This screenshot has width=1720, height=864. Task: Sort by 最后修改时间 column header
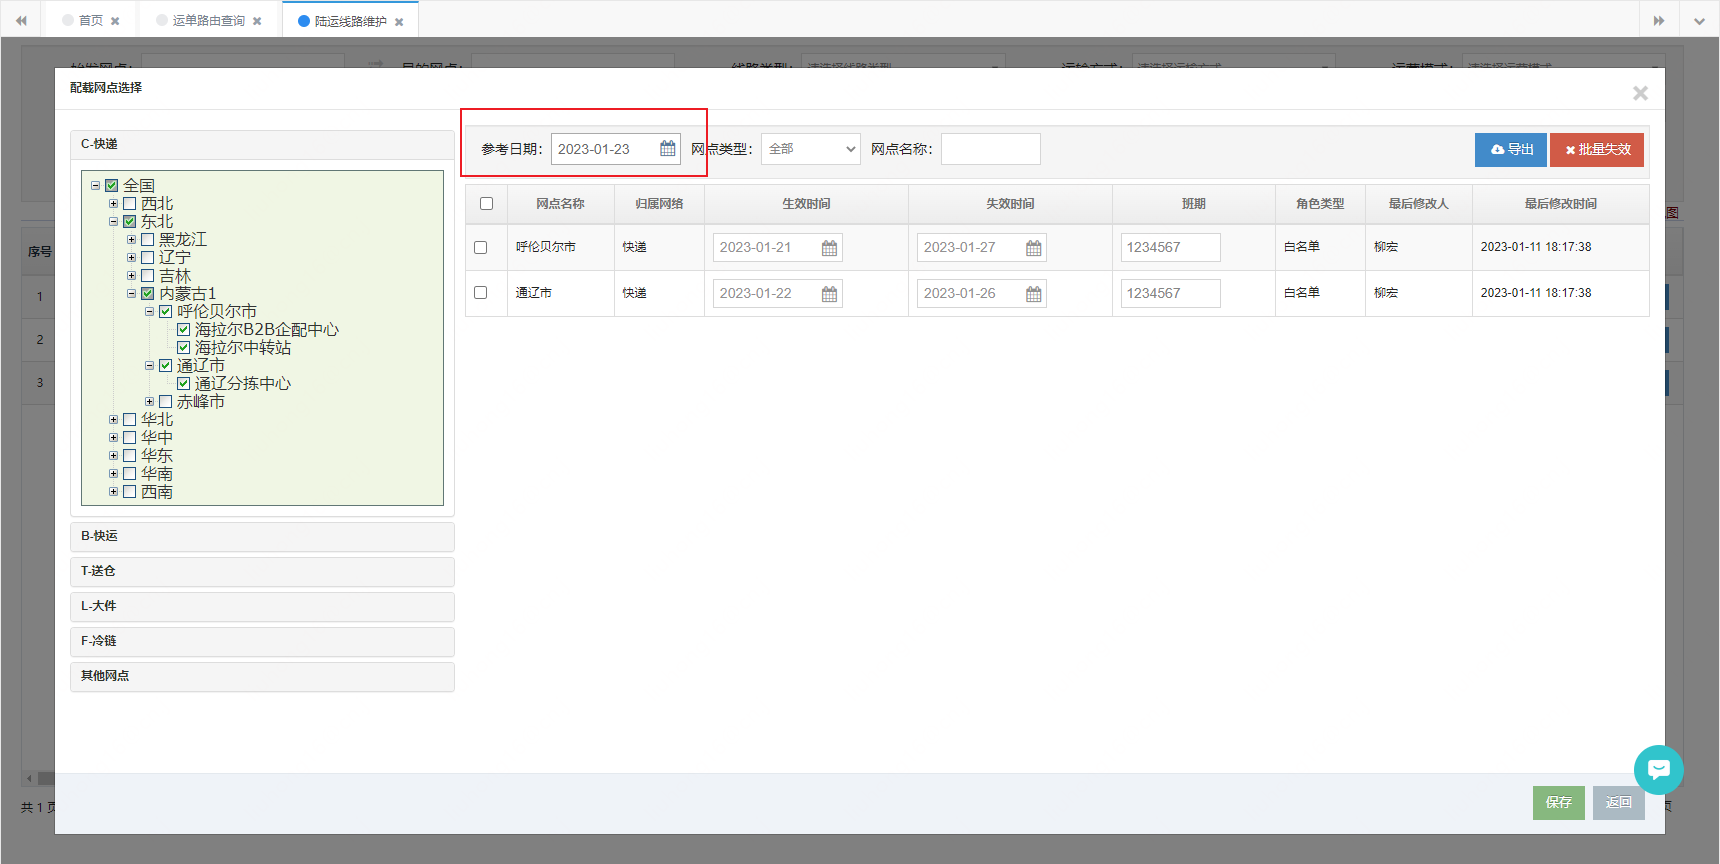pos(1560,204)
